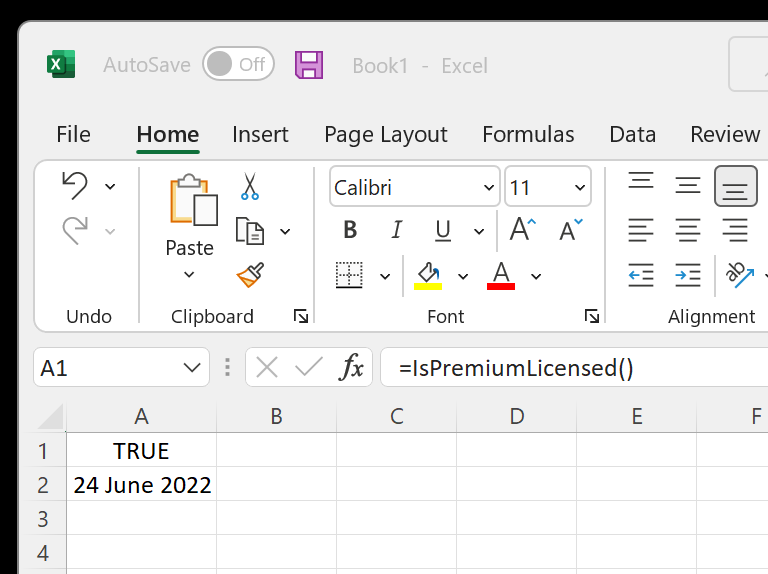Toggle the AutoSave switch
The height and width of the screenshot is (574, 768).
pyautogui.click(x=238, y=64)
